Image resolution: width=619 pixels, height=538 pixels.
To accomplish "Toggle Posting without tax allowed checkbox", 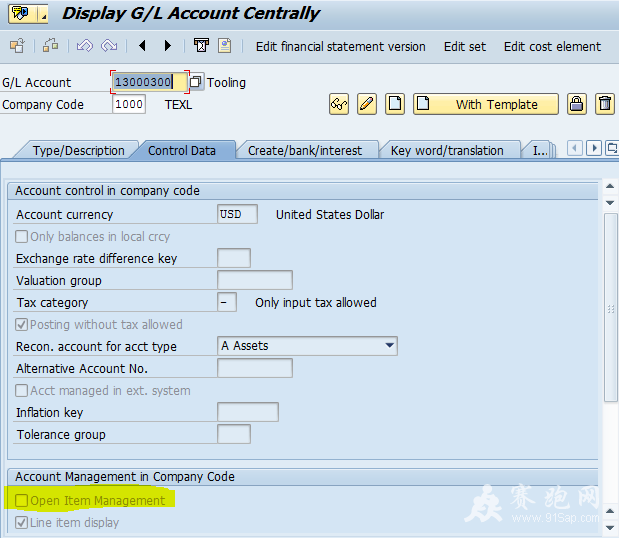I will 21,325.
